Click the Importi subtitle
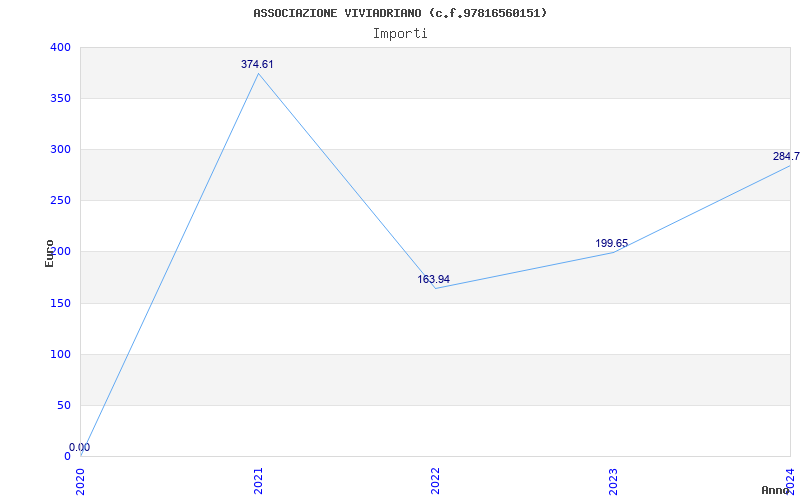The image size is (800, 500). (x=400, y=34)
